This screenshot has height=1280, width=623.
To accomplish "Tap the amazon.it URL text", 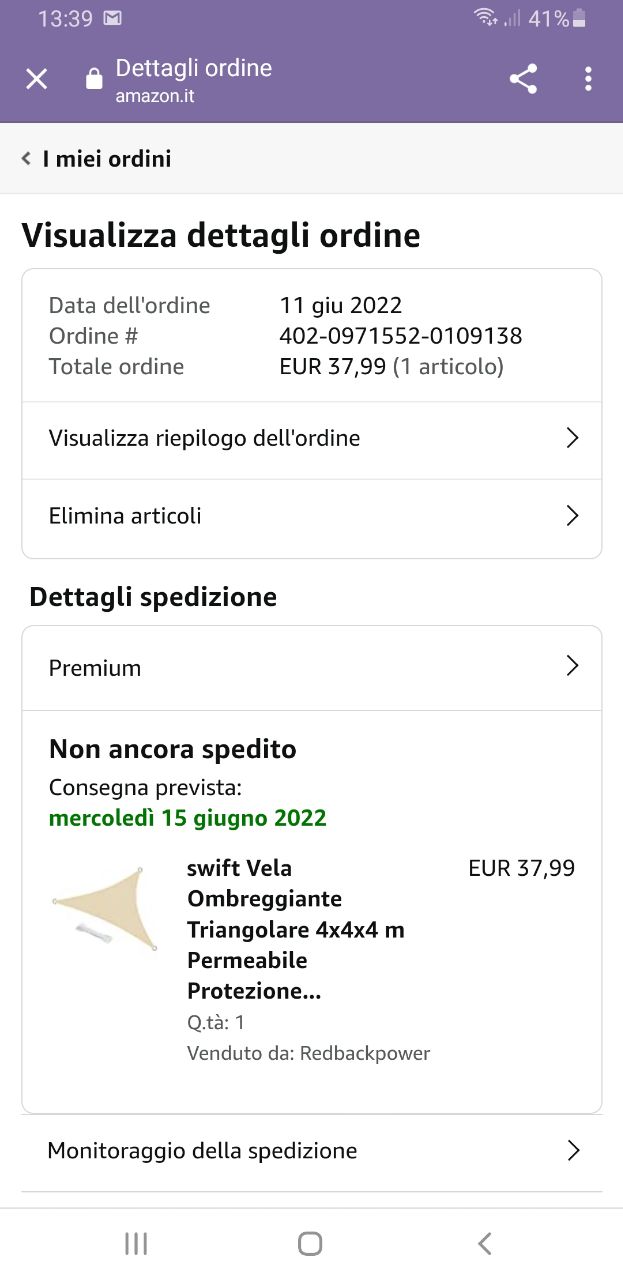I will pyautogui.click(x=155, y=97).
